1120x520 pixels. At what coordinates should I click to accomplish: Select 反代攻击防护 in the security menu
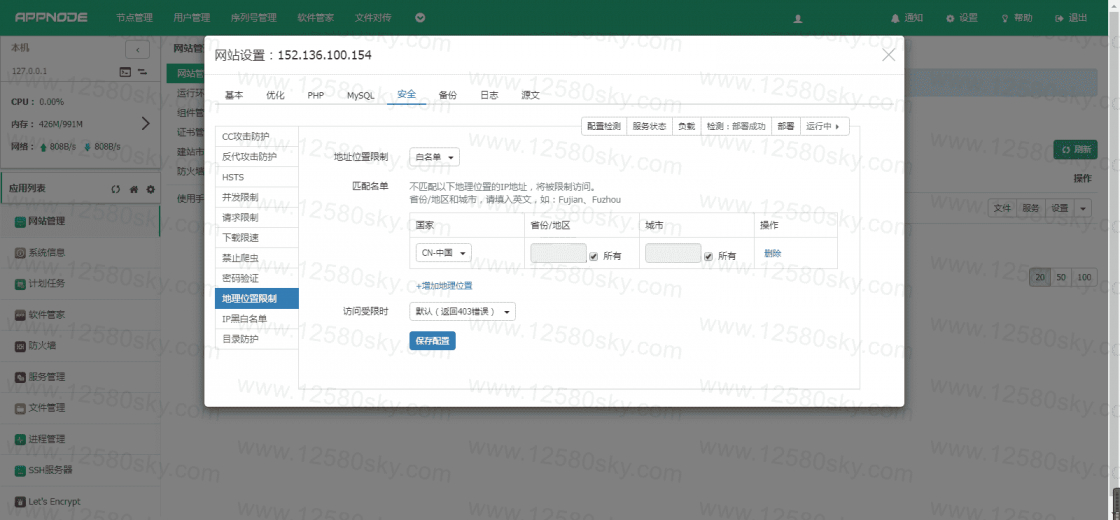(256, 156)
